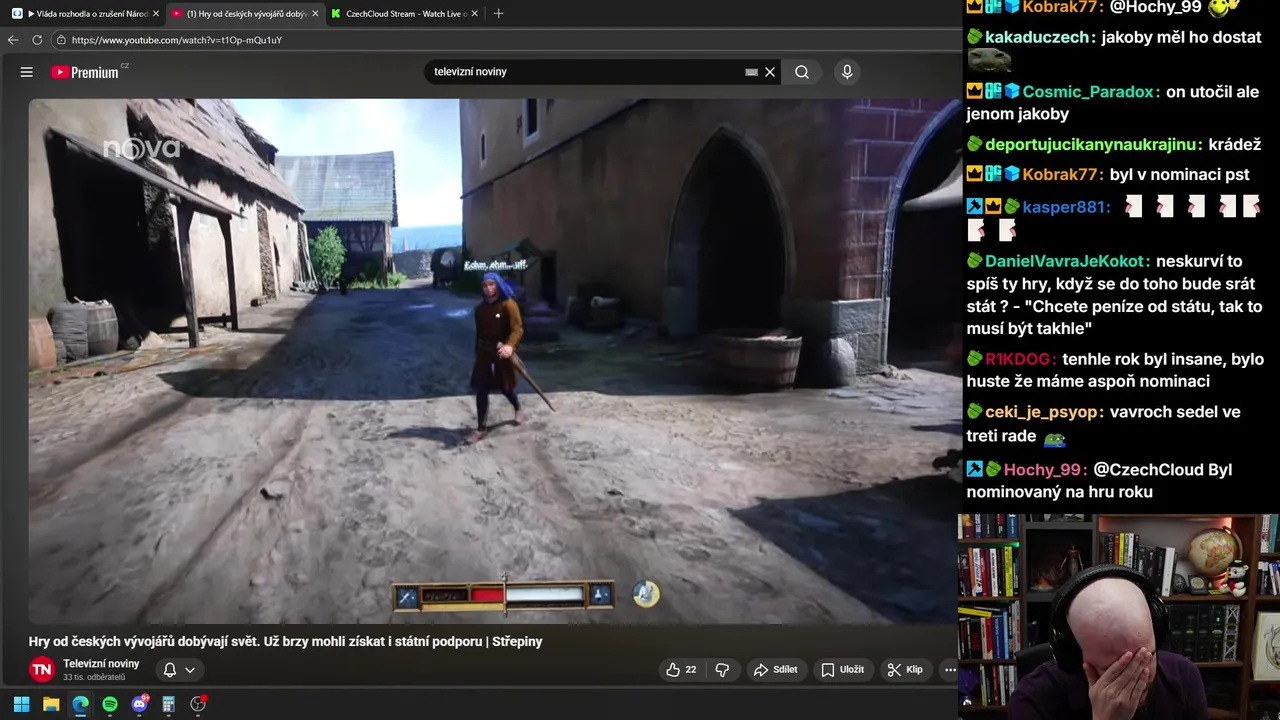1280x720 pixels.
Task: Click username kakaduczech in chat
Action: coord(1037,37)
